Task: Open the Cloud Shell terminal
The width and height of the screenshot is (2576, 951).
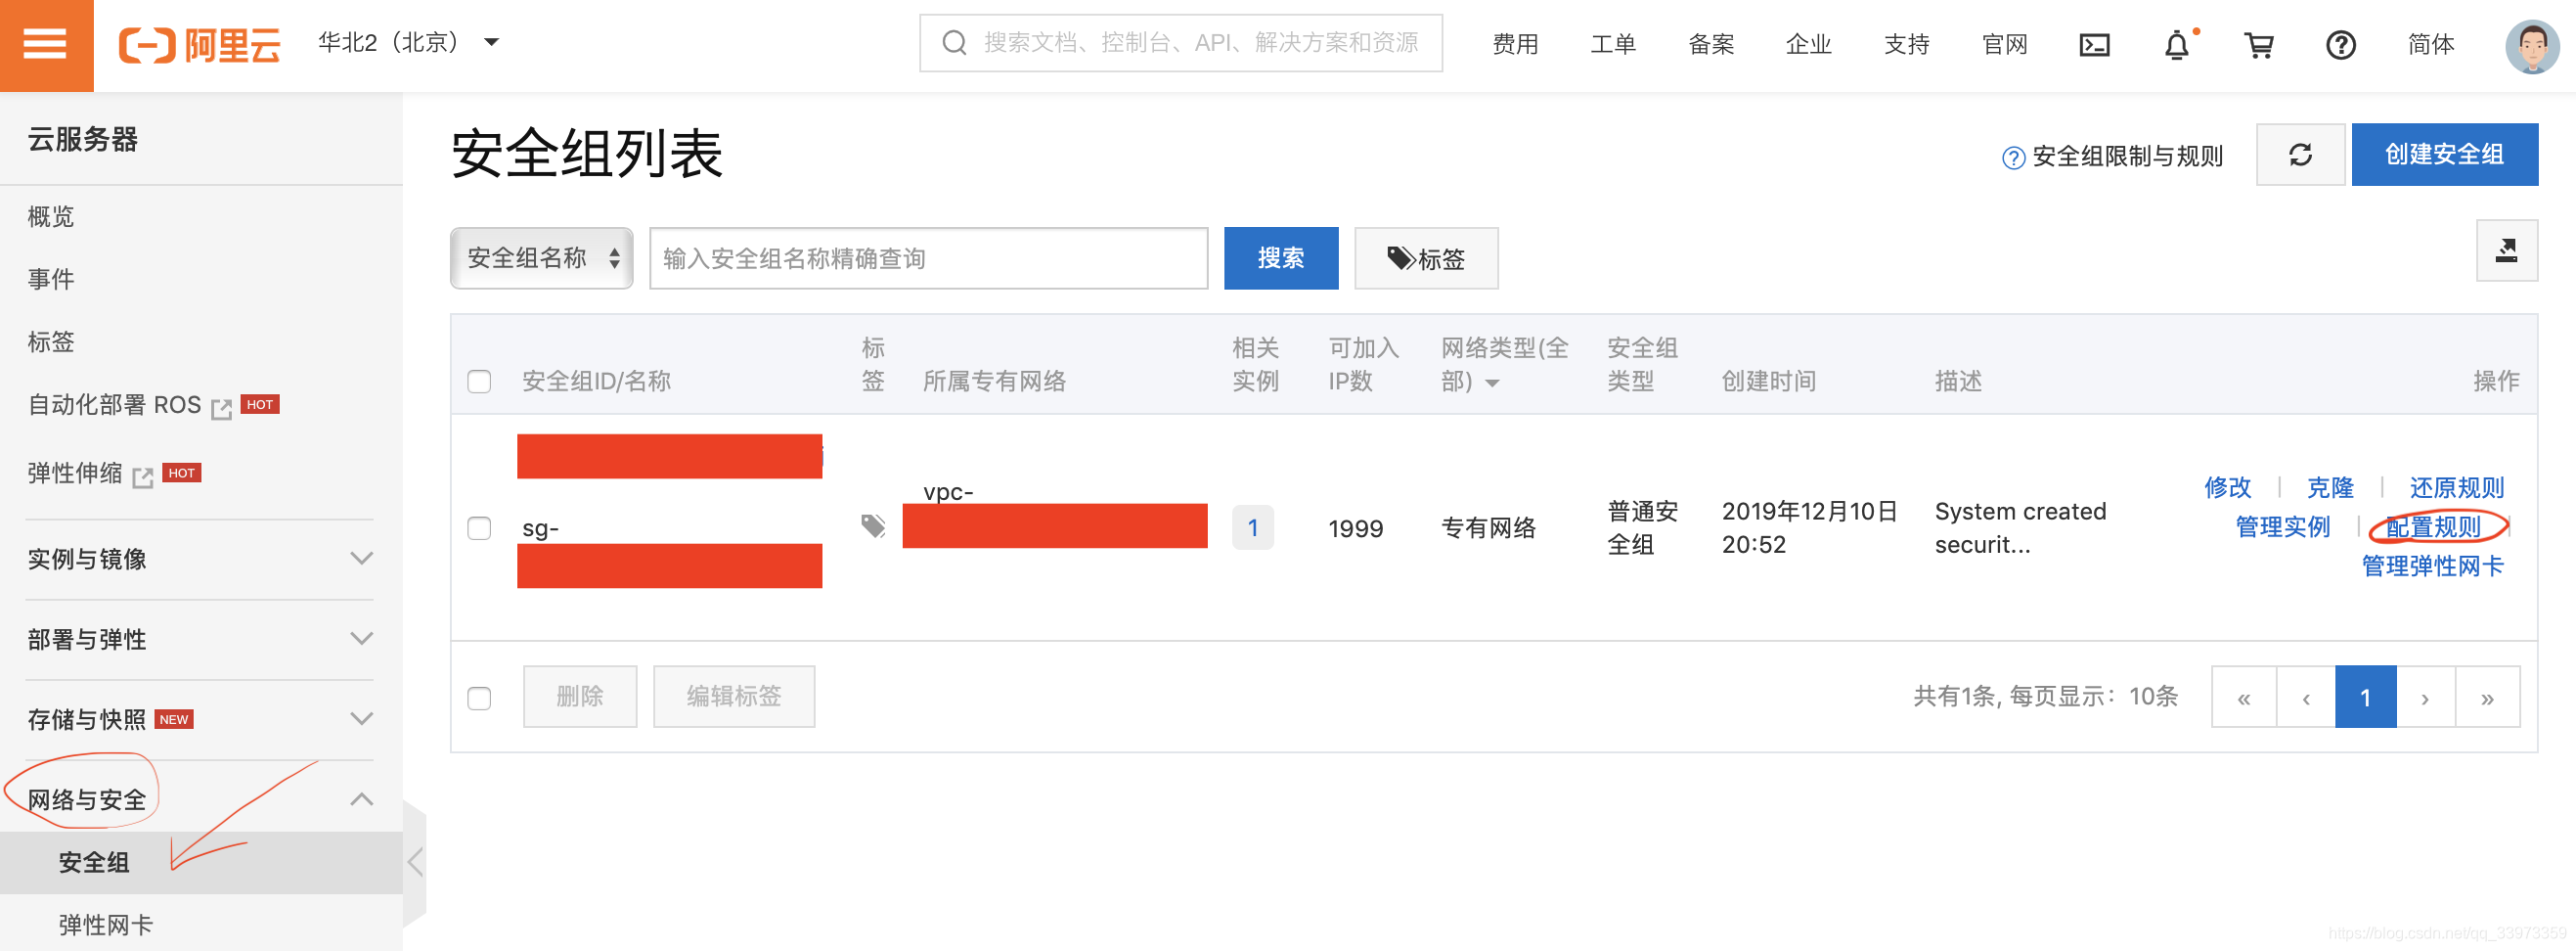Action: click(x=2095, y=44)
